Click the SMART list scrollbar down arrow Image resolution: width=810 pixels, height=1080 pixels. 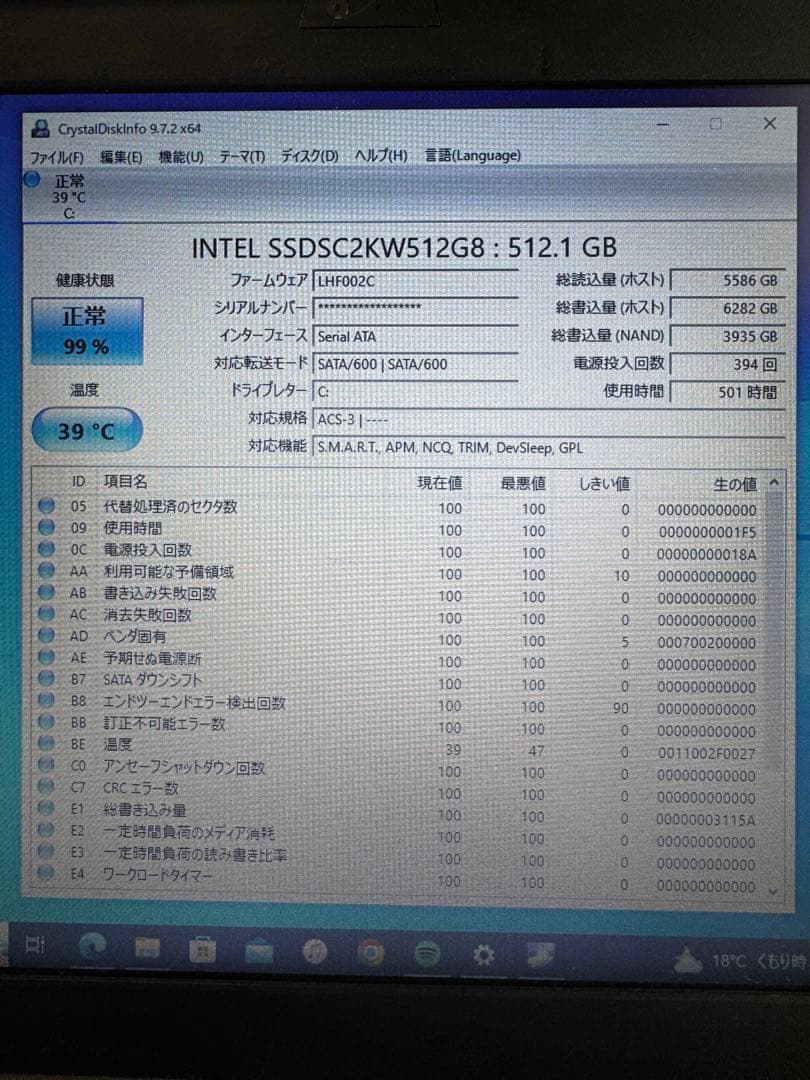pos(773,891)
